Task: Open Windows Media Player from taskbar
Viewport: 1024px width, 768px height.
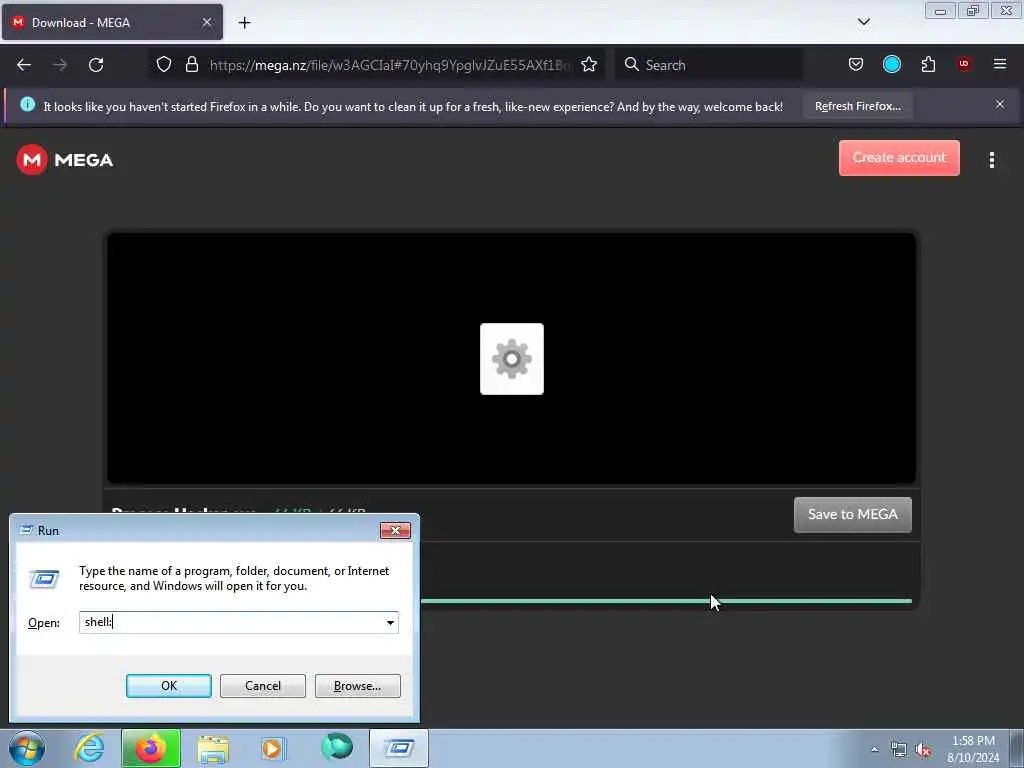Action: coord(274,748)
